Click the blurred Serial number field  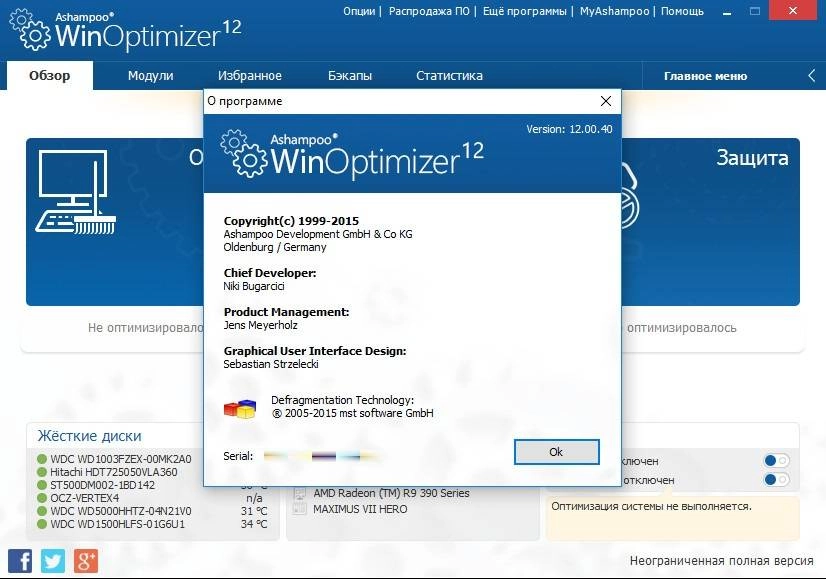coord(320,456)
